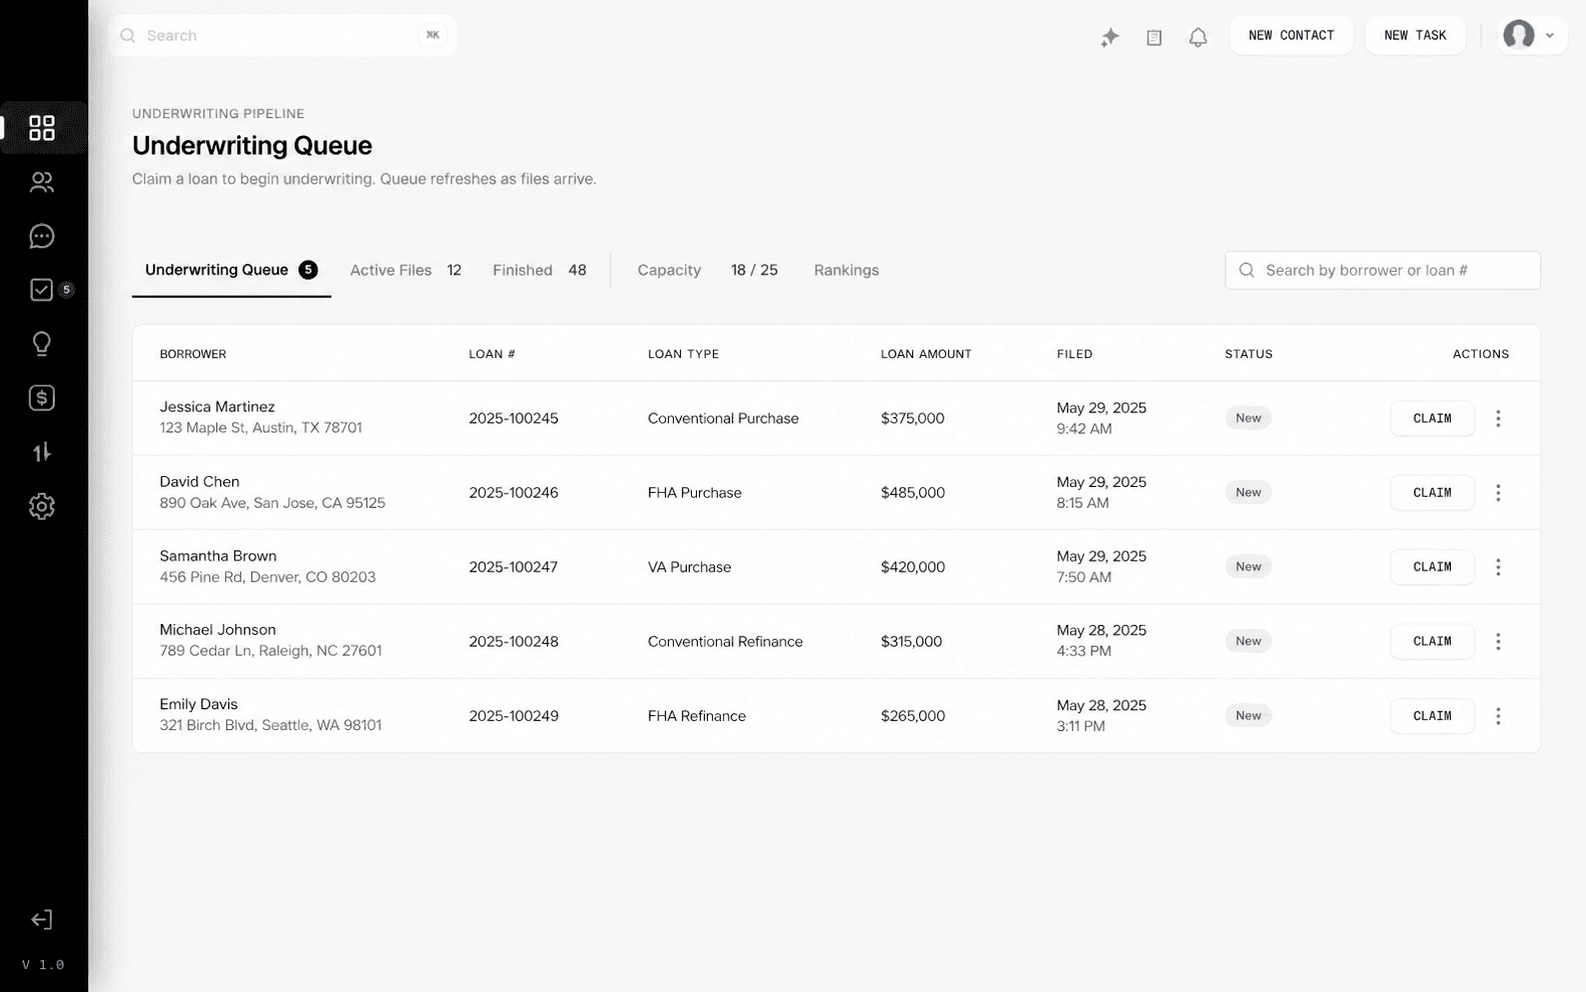Click borrower name Jessica Martinez
This screenshot has height=992, width=1586.
point(217,407)
